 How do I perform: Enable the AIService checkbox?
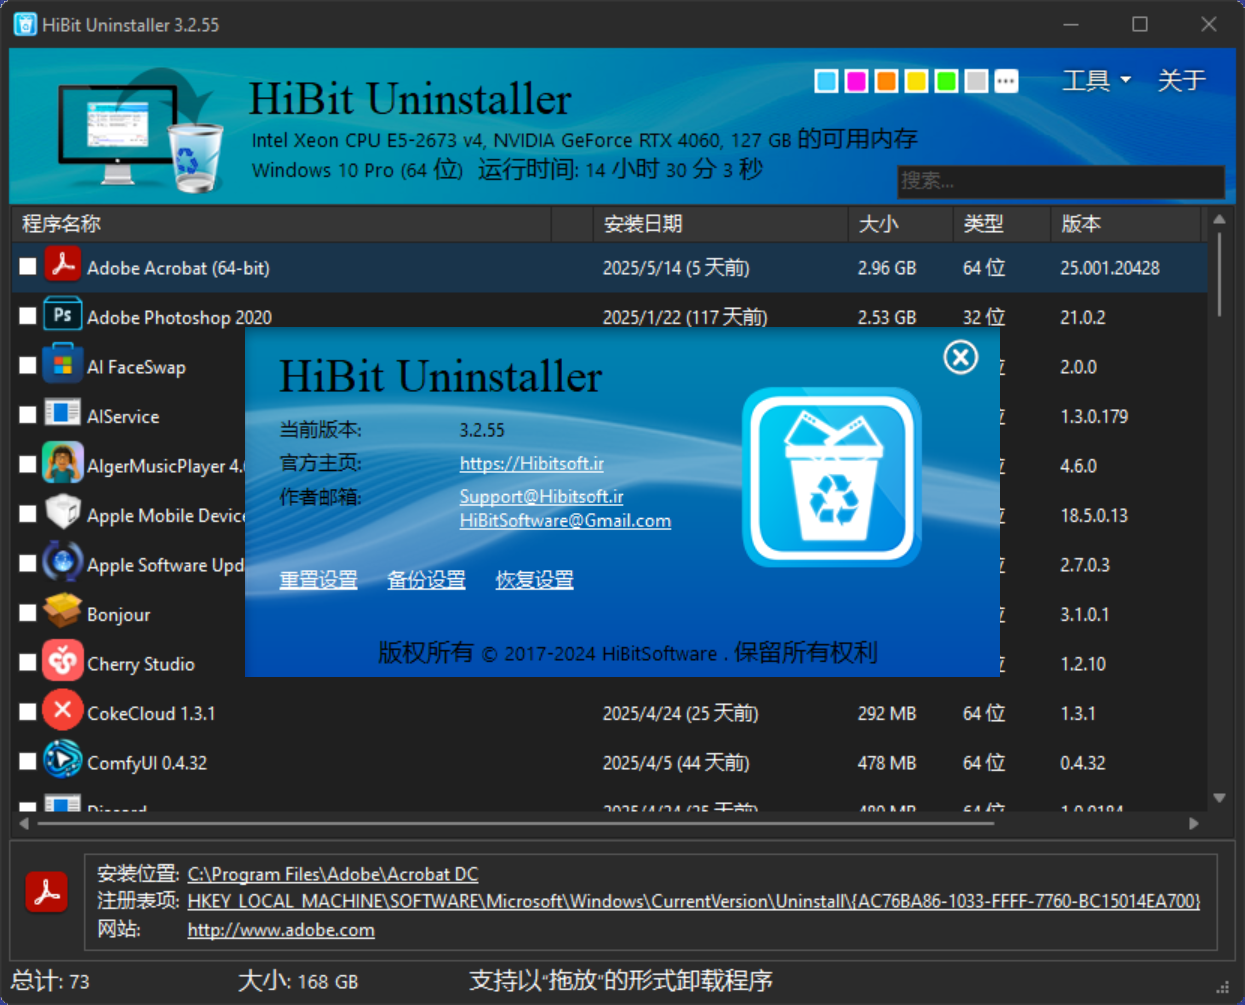(x=28, y=415)
